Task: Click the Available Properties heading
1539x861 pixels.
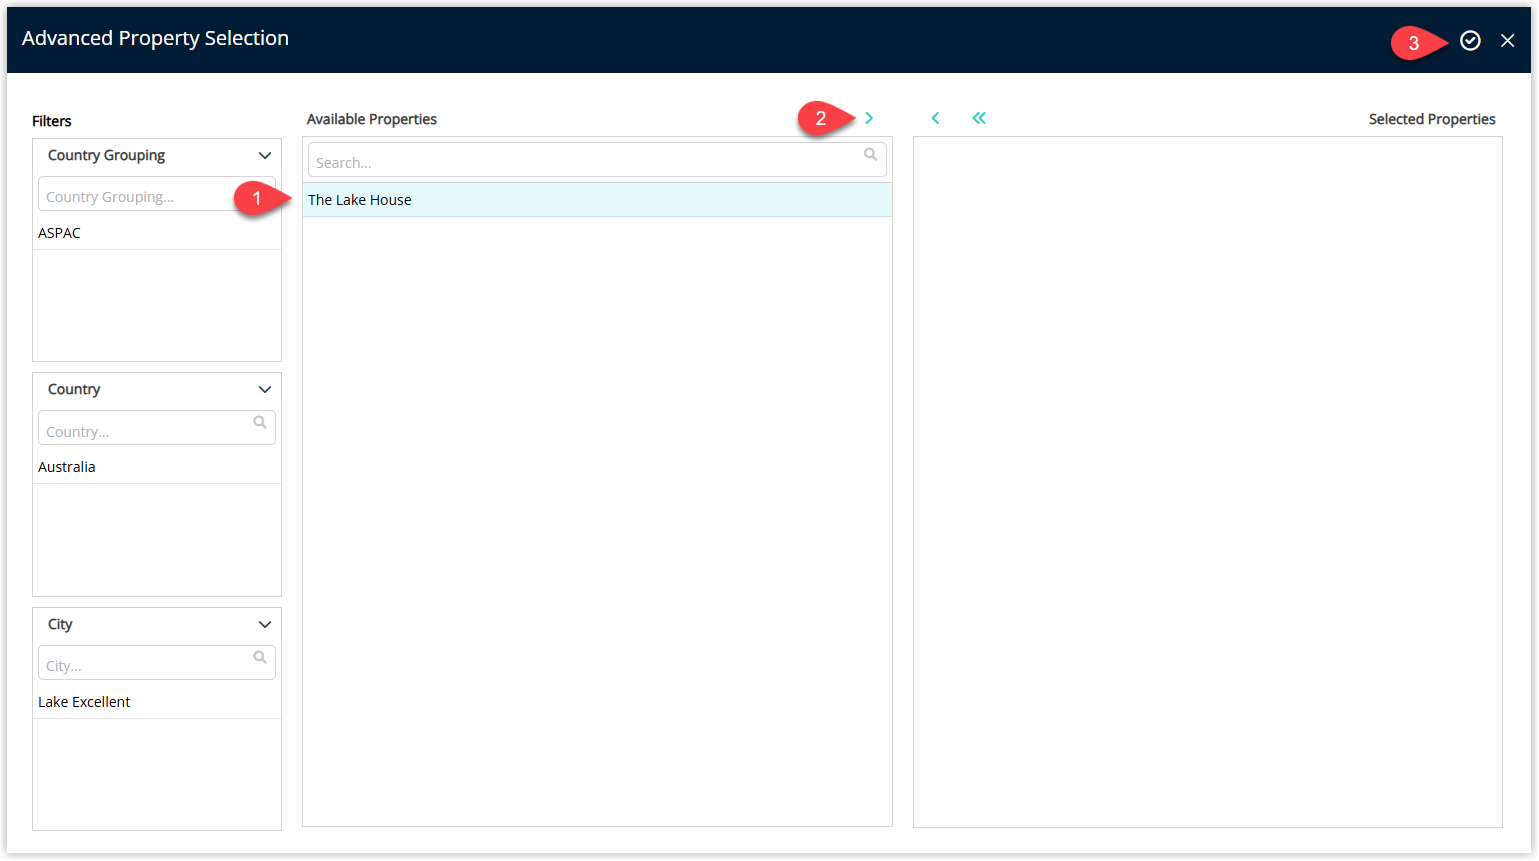Action: pyautogui.click(x=372, y=119)
